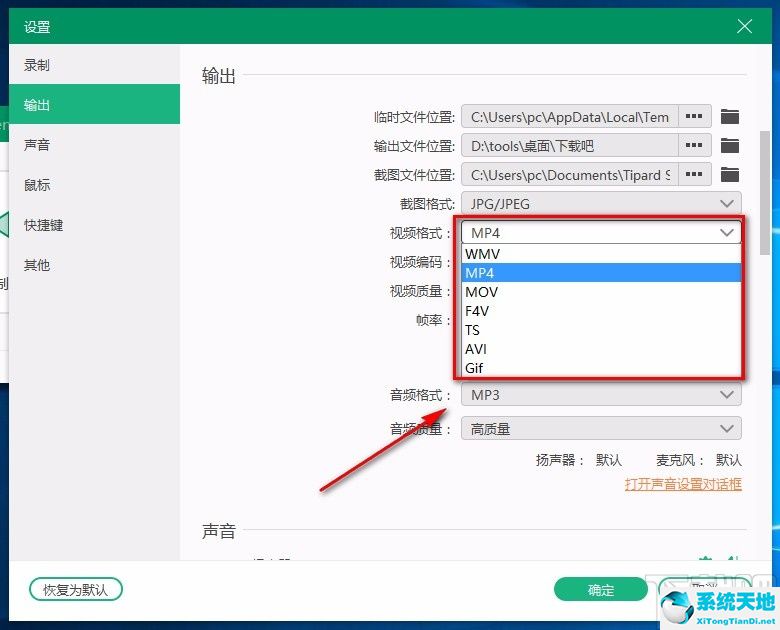Open folder for temporary file location

(x=730, y=116)
